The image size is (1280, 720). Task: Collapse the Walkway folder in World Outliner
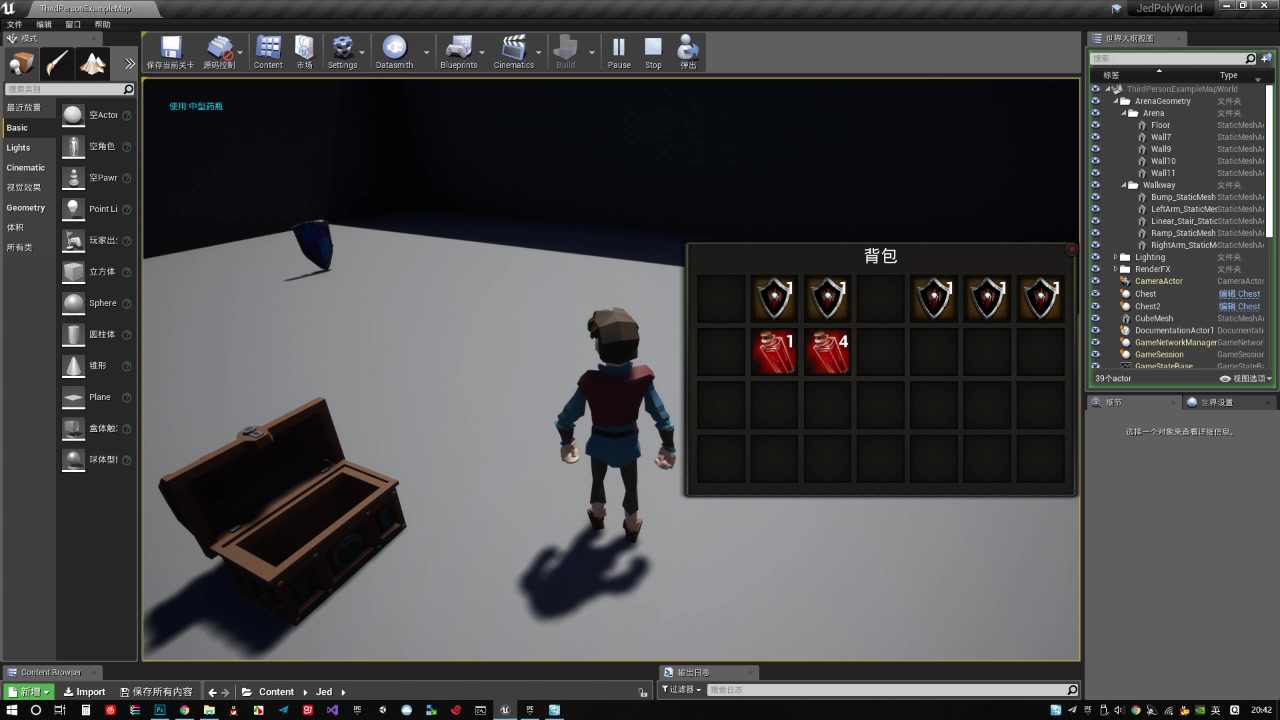click(x=1124, y=185)
